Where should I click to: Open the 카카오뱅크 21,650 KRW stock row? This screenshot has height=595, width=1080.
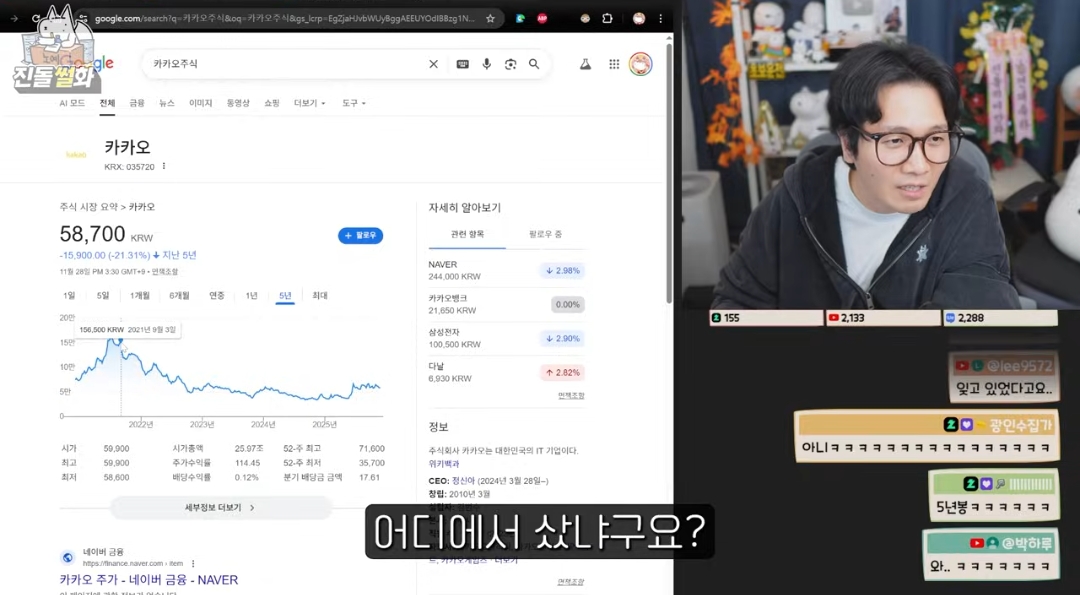pos(506,304)
